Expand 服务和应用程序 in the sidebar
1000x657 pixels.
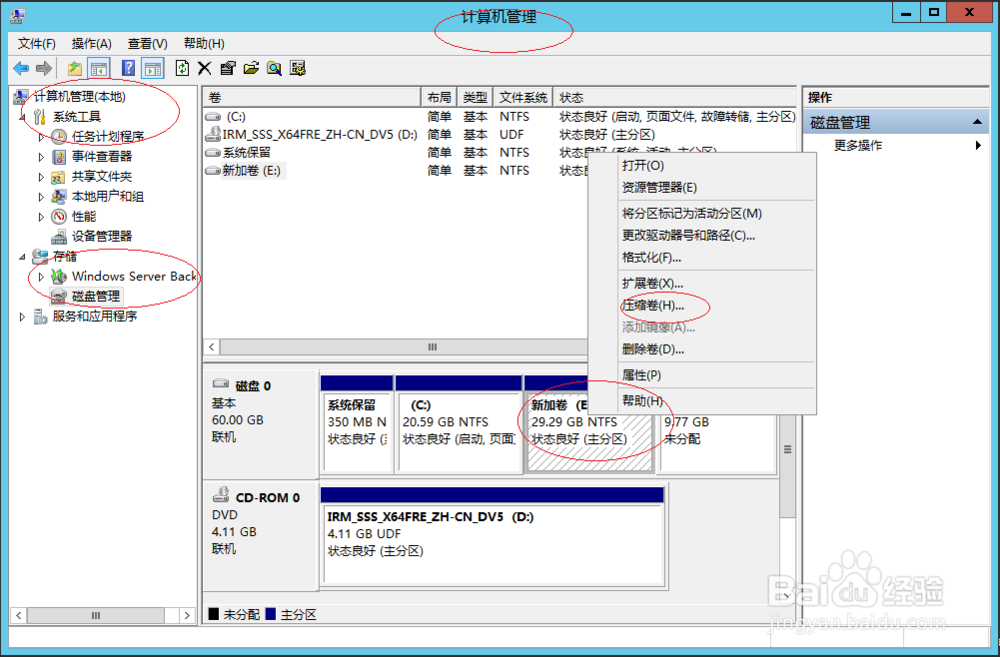coord(21,316)
